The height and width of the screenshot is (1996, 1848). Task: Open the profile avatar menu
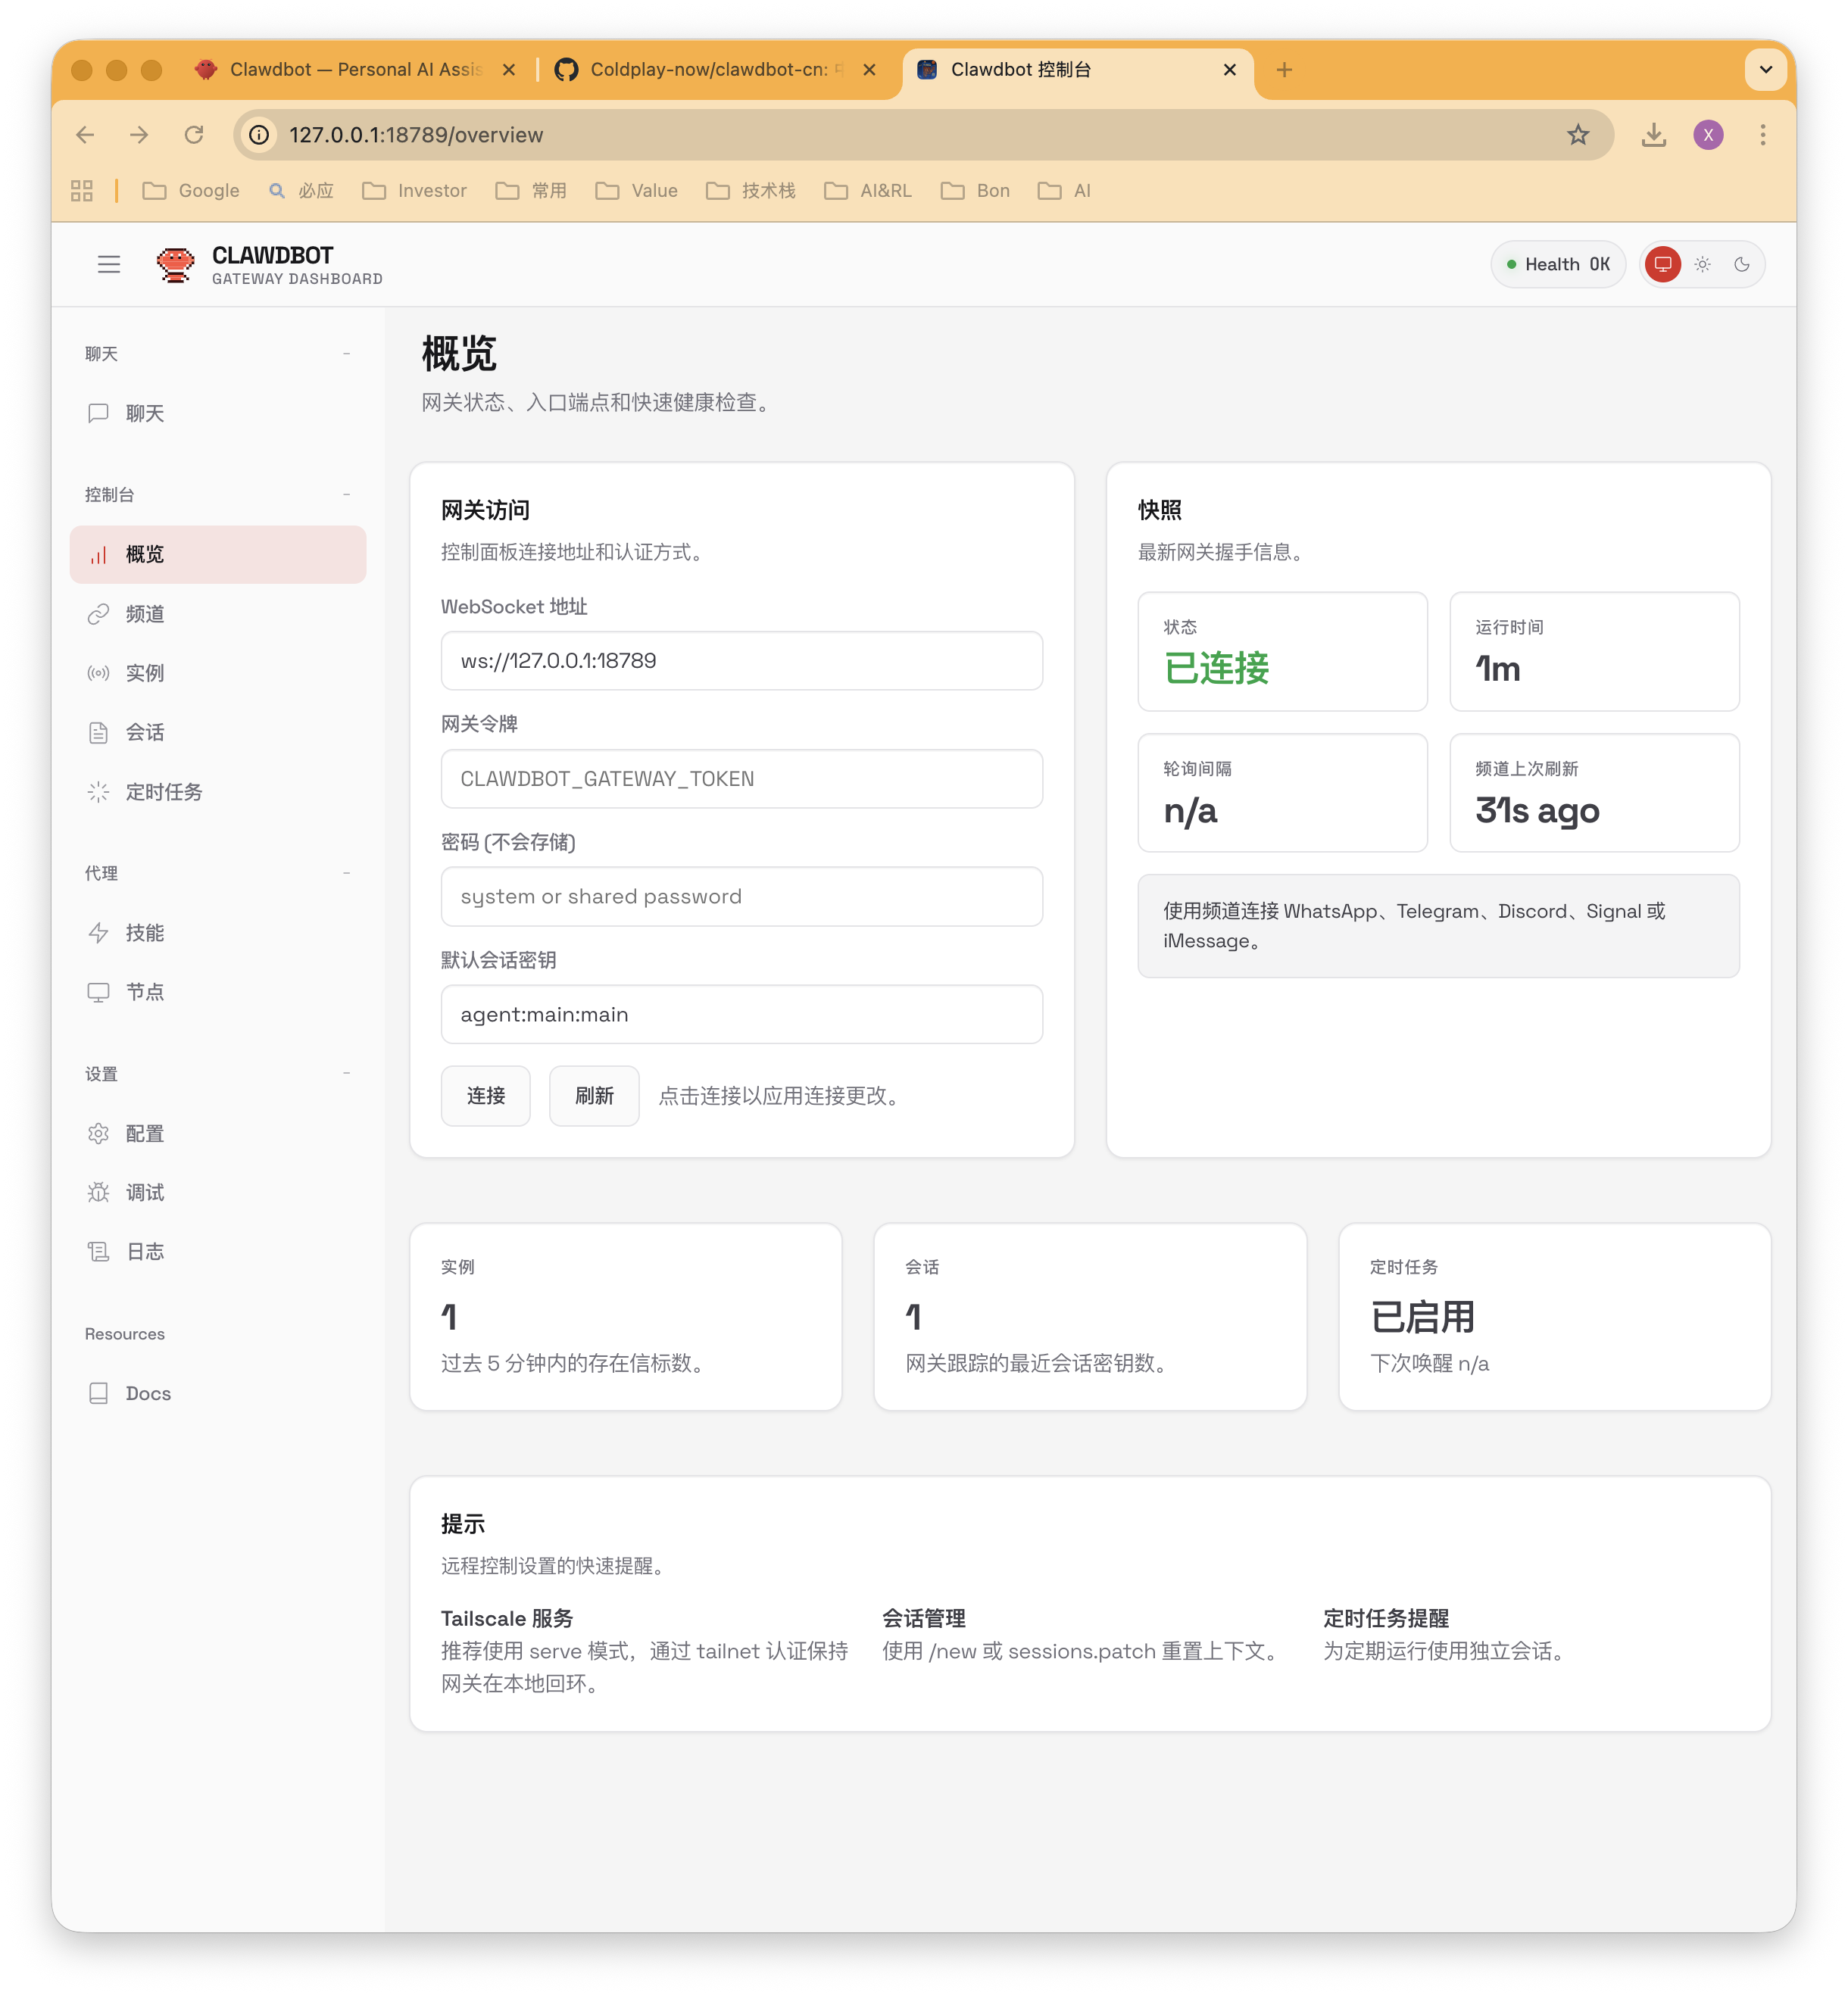point(1708,135)
